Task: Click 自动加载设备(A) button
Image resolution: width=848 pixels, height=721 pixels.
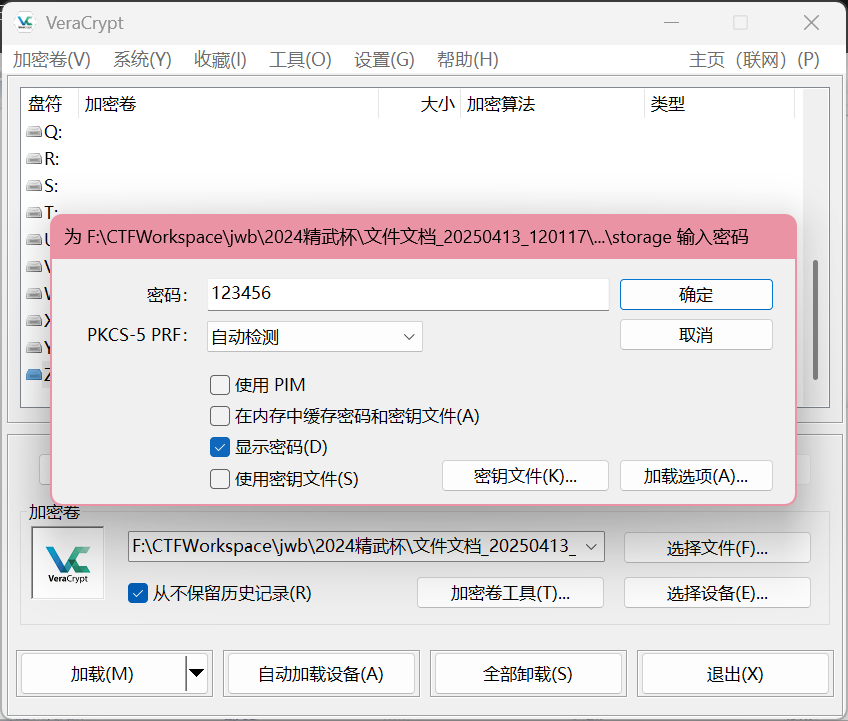Action: pyautogui.click(x=321, y=673)
